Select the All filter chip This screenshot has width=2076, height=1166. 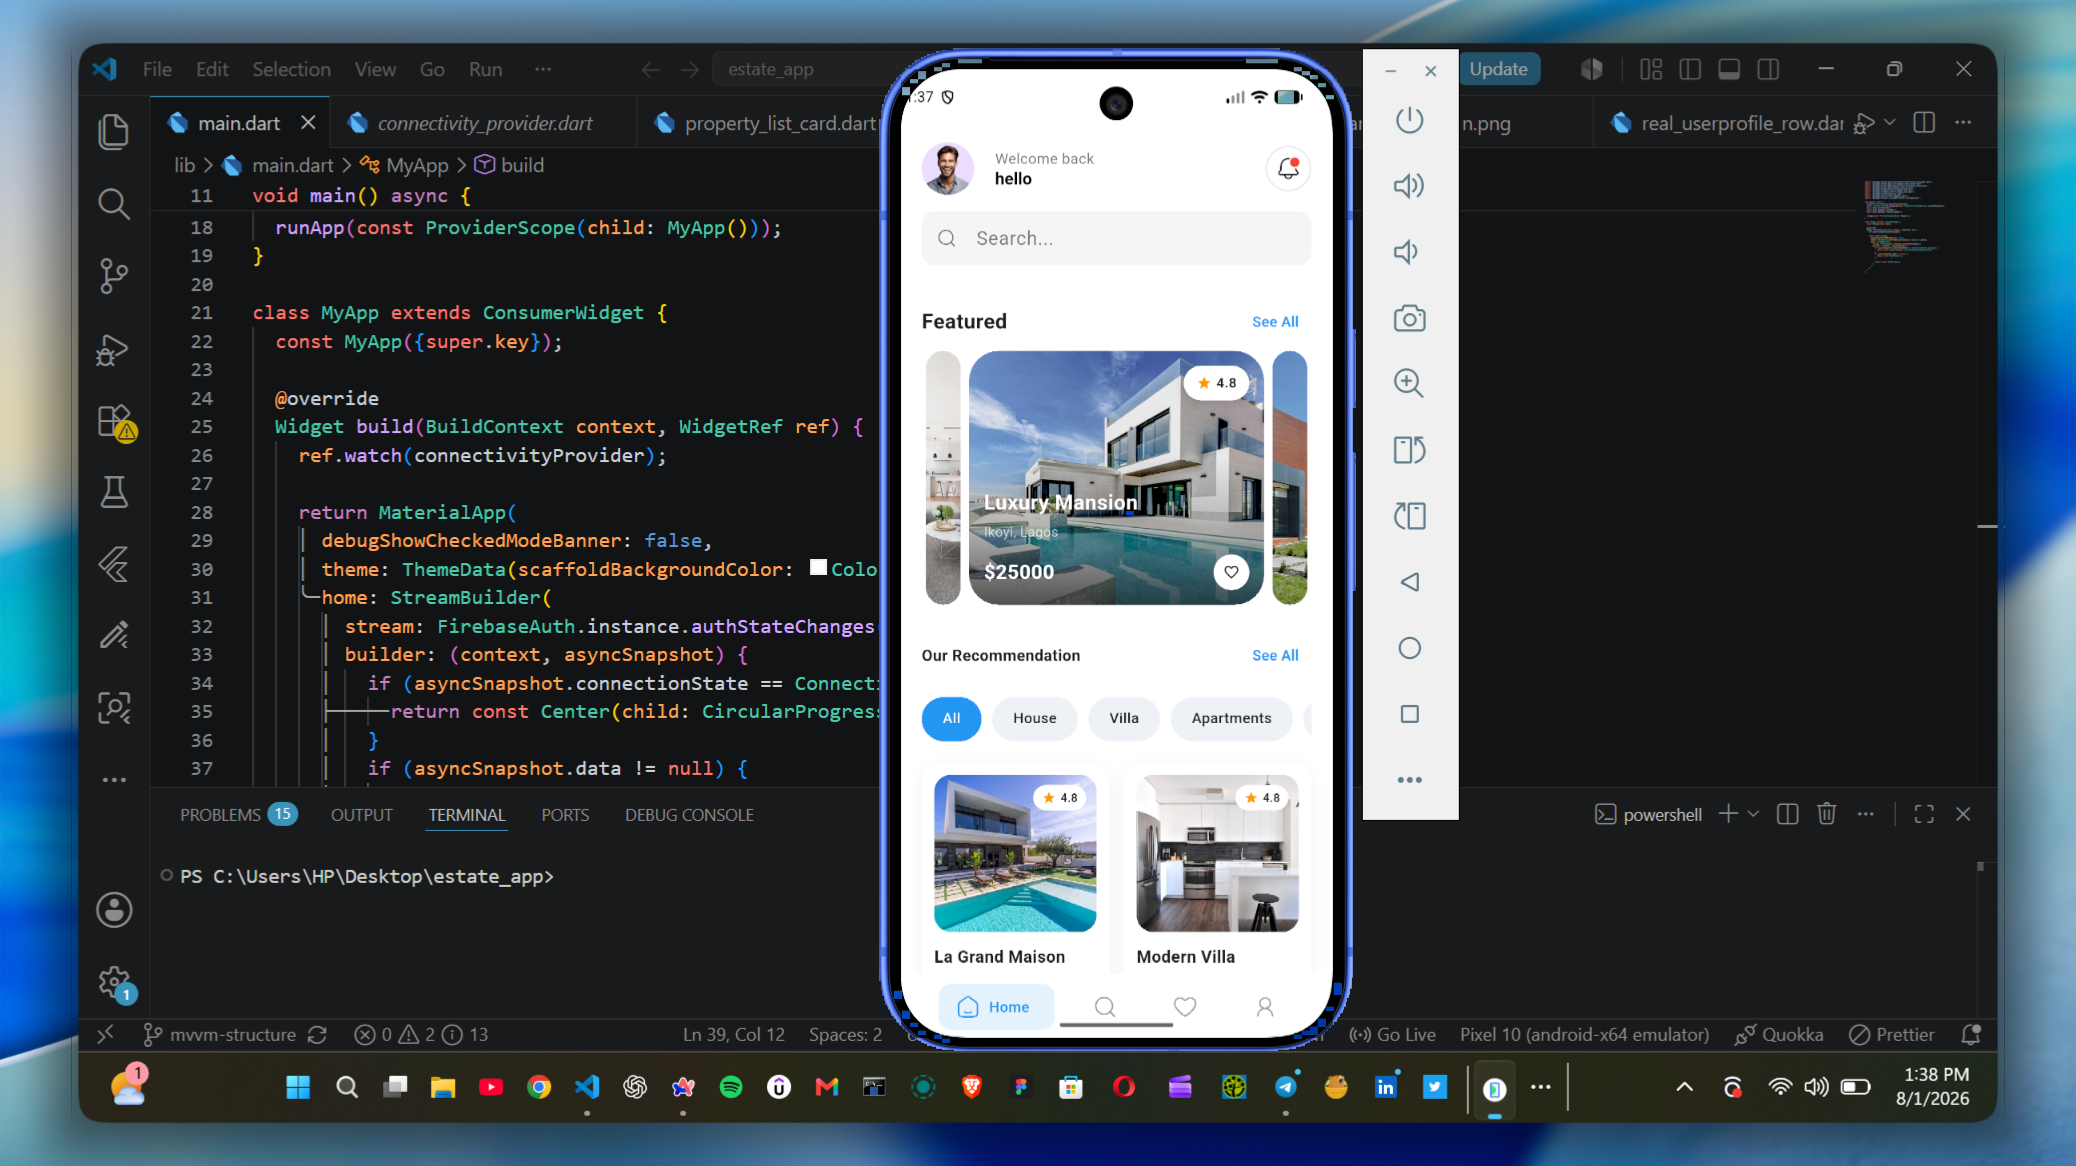click(951, 718)
